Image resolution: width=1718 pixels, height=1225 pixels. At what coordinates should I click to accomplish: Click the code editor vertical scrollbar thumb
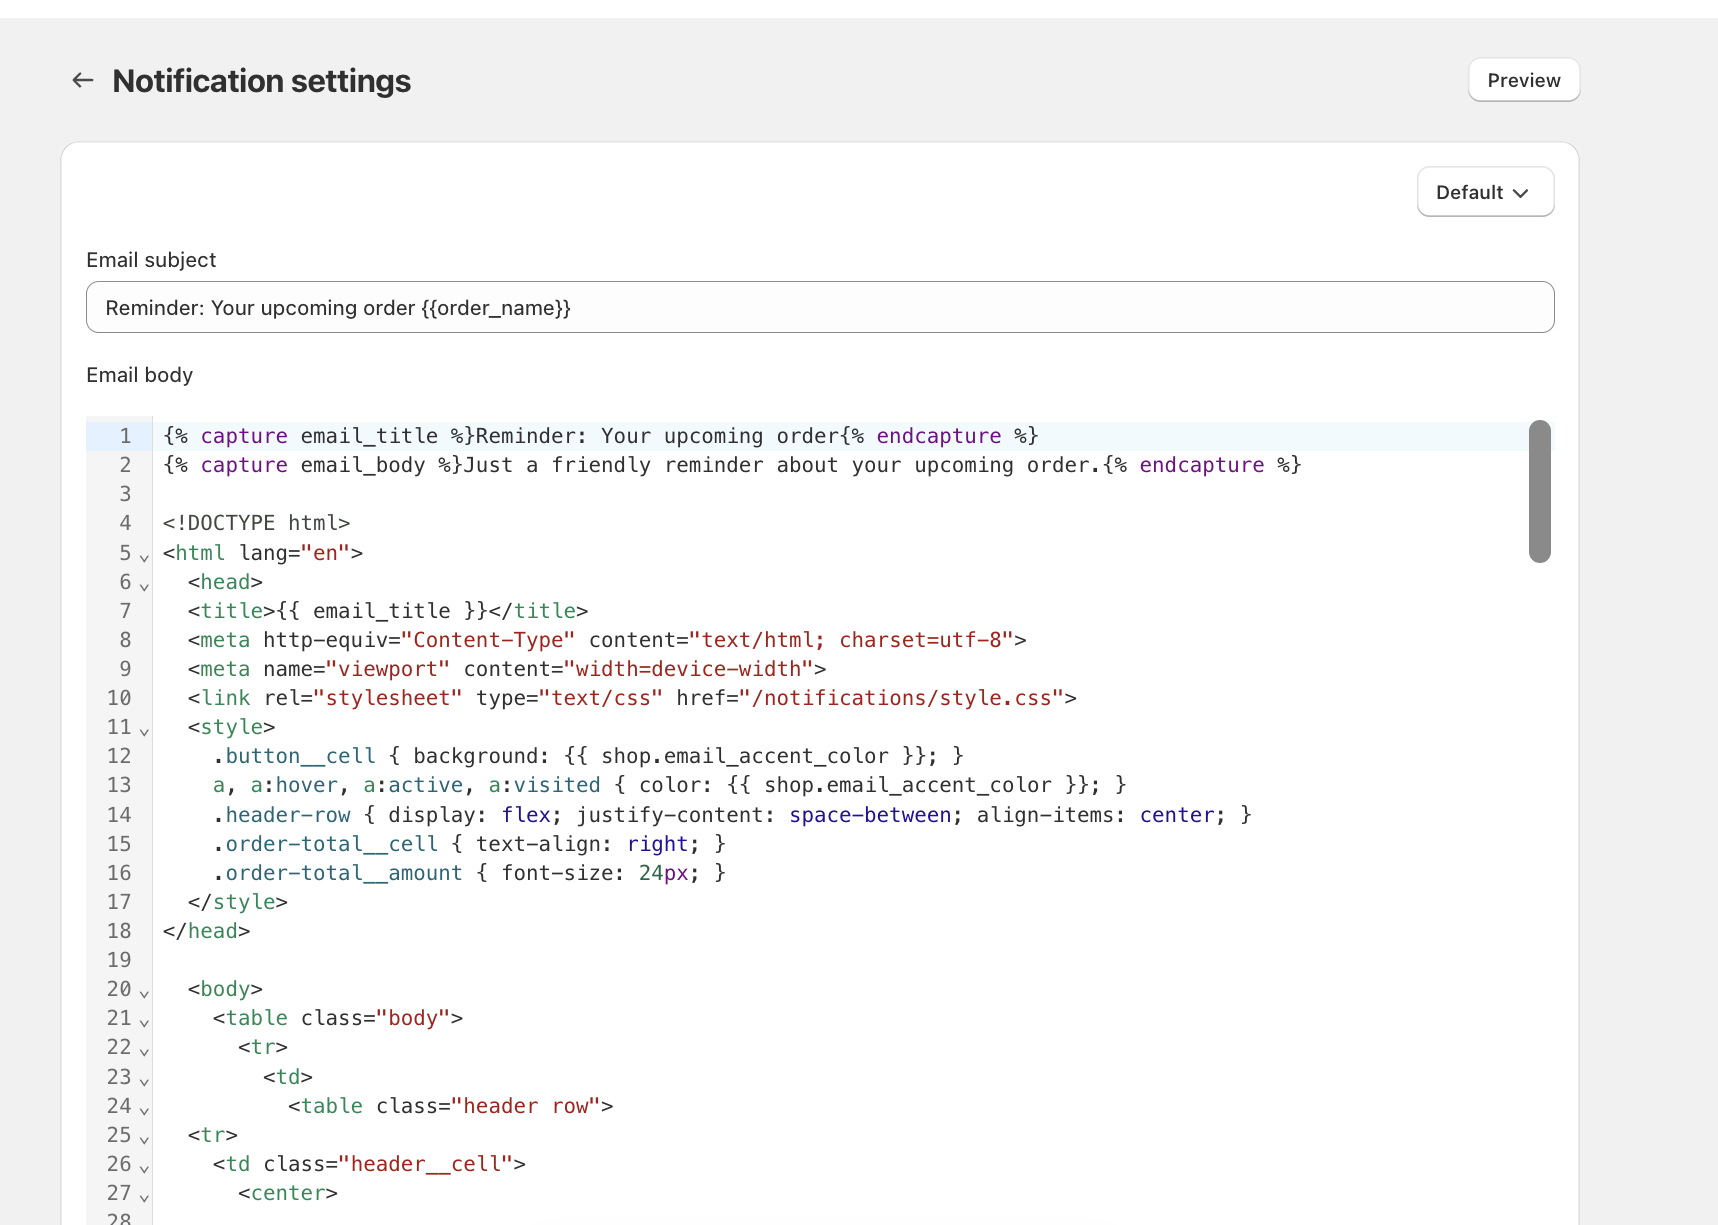[1539, 491]
